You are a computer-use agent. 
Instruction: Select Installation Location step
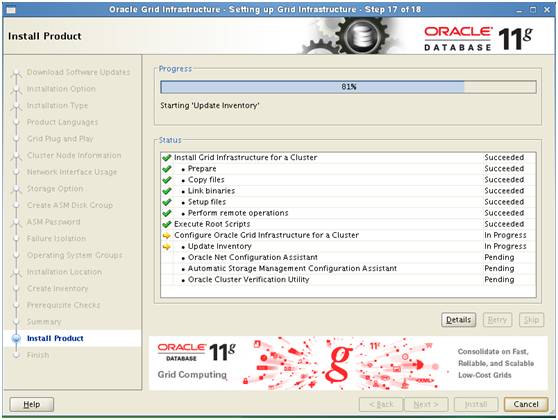(x=64, y=272)
